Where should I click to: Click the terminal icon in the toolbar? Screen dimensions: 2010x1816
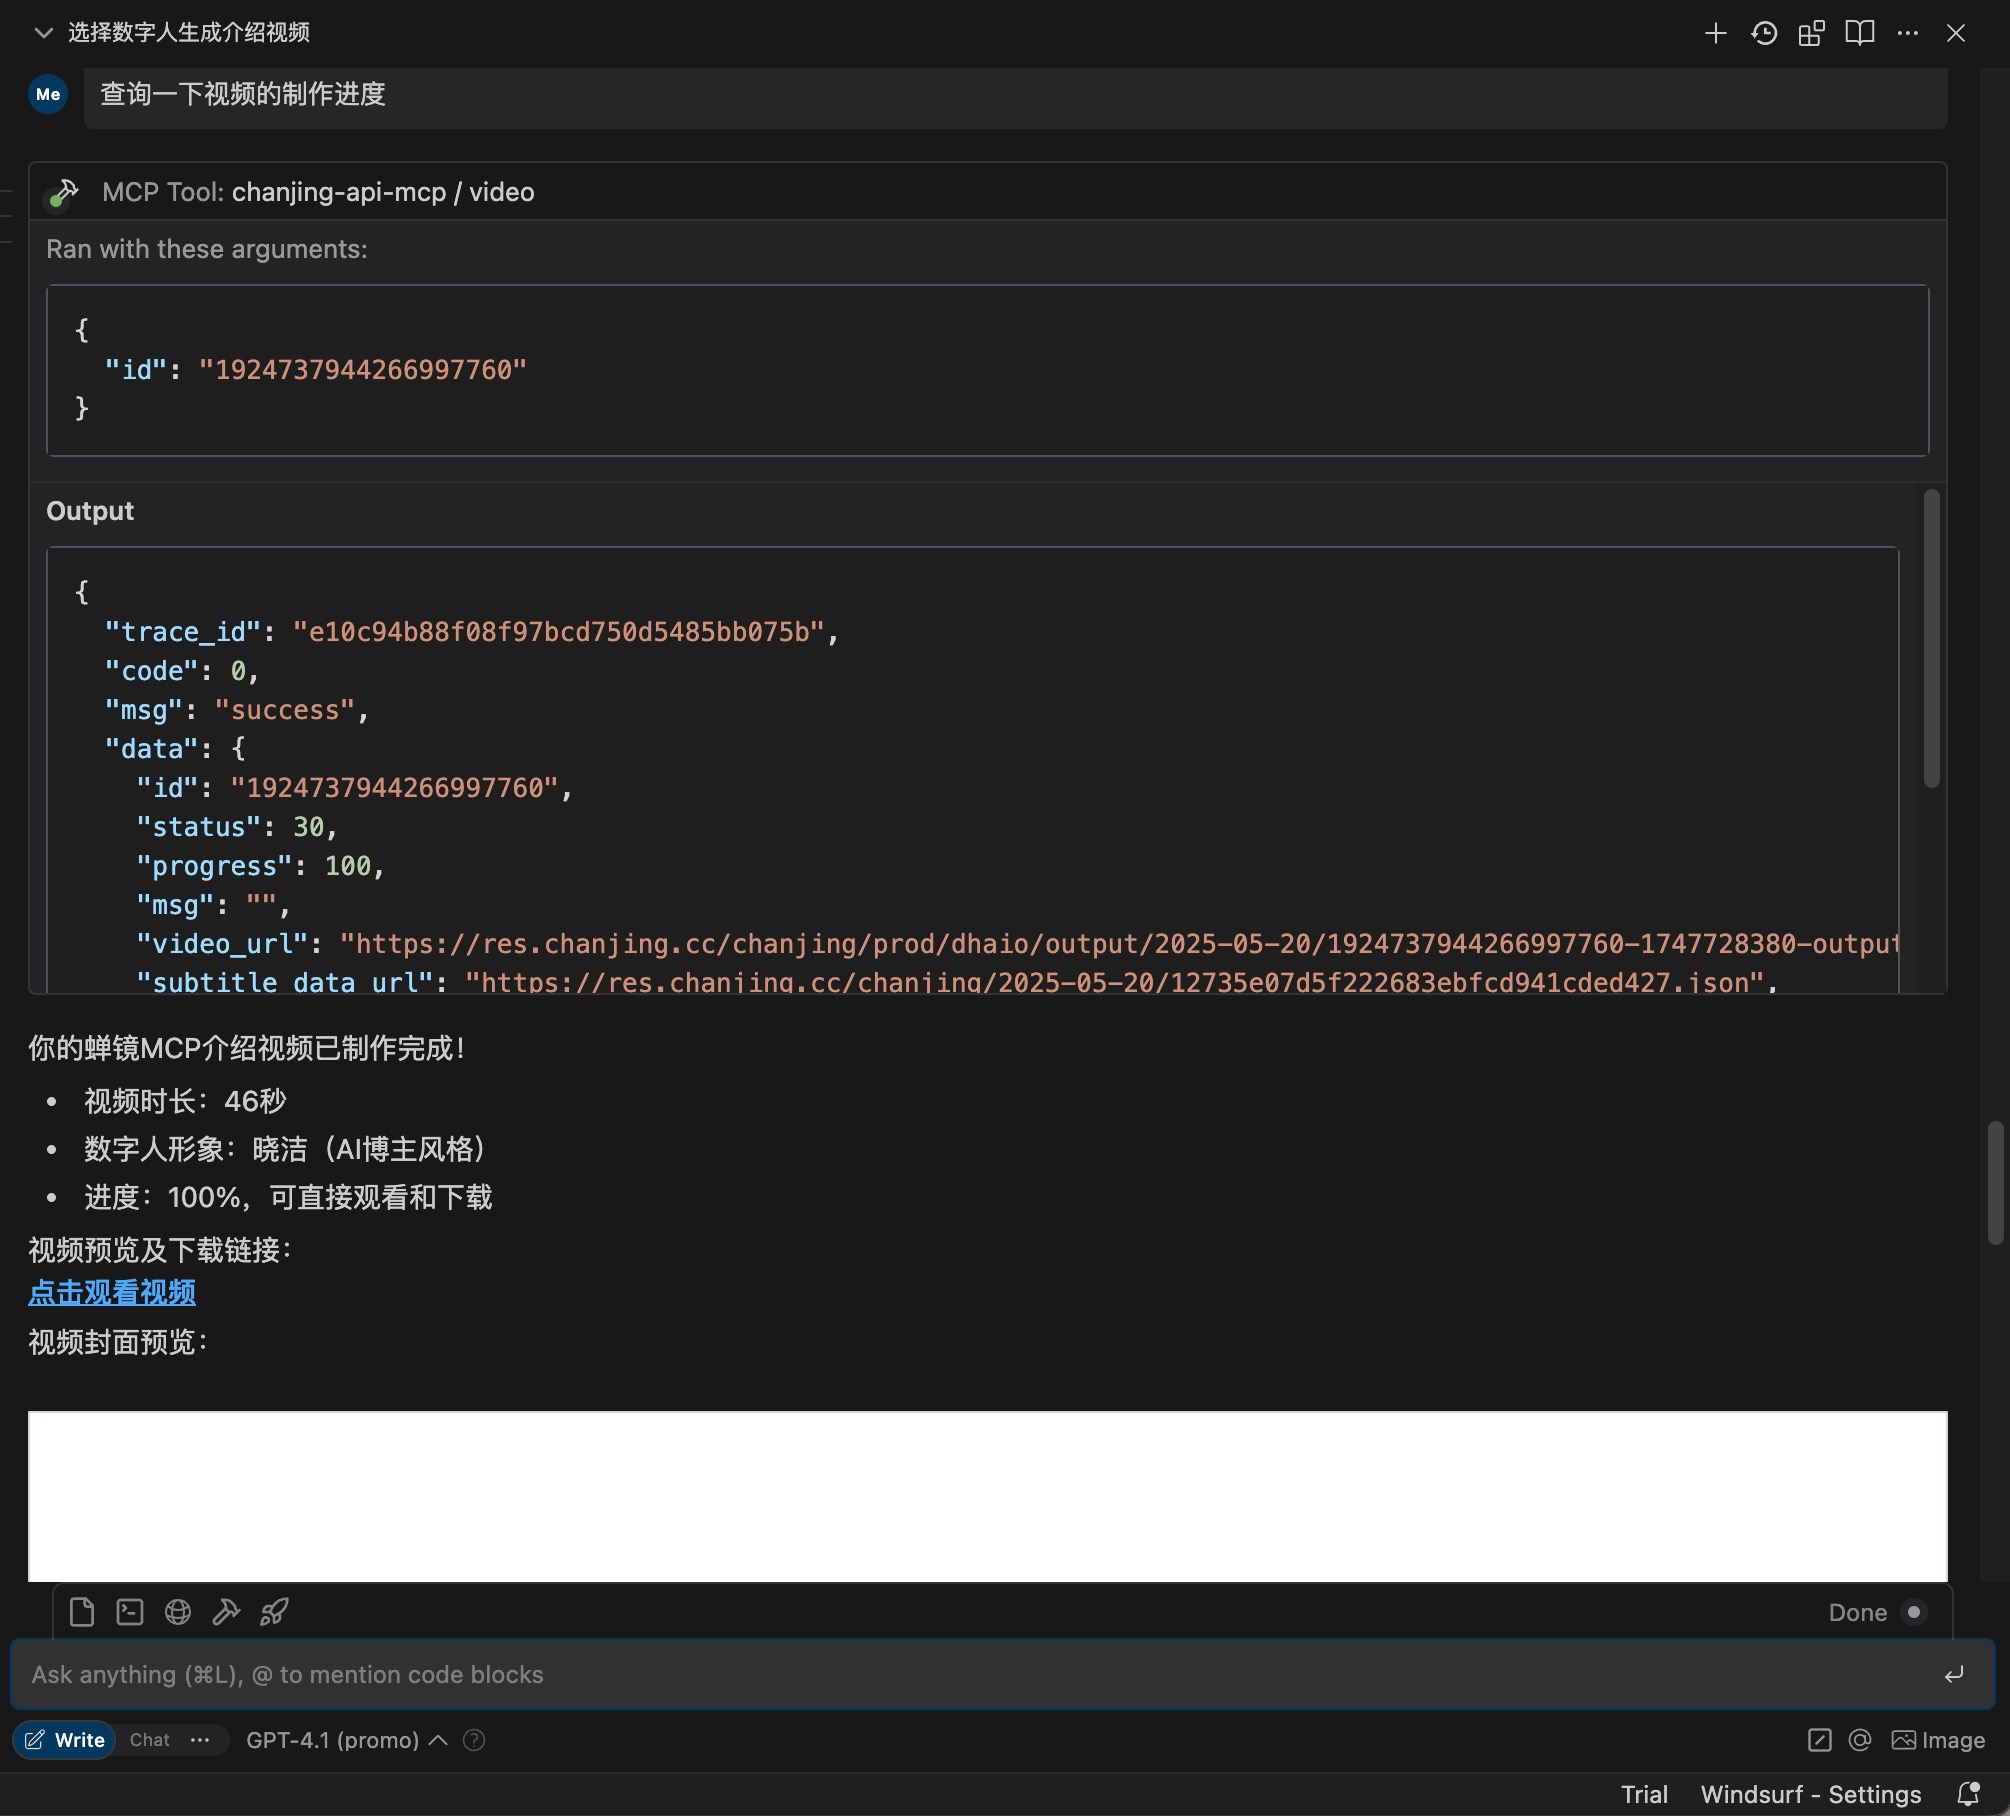click(130, 1612)
